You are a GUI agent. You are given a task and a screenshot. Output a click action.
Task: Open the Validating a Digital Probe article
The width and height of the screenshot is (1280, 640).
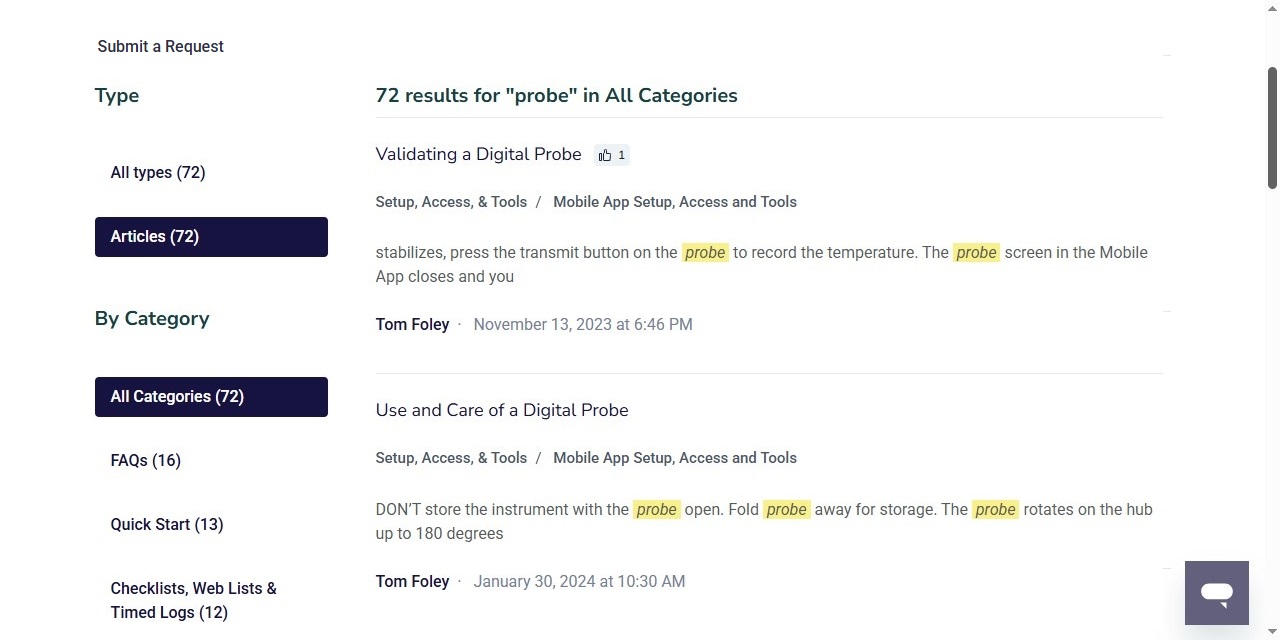[x=478, y=154]
